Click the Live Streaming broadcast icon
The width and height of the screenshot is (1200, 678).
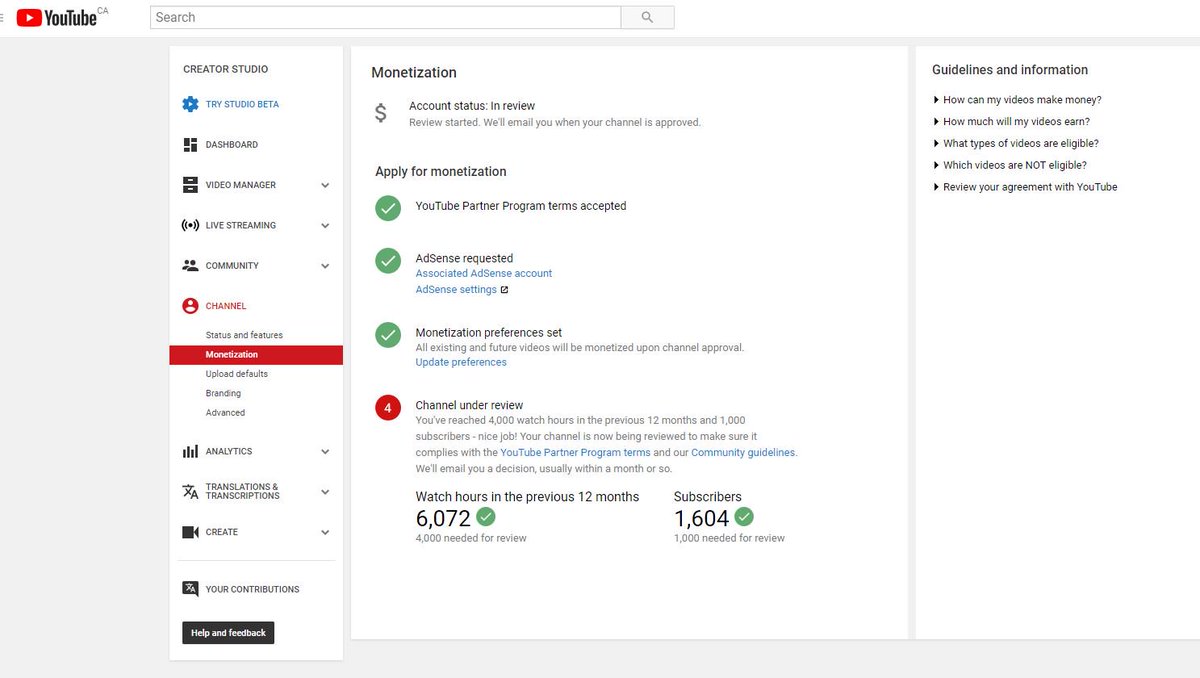190,225
